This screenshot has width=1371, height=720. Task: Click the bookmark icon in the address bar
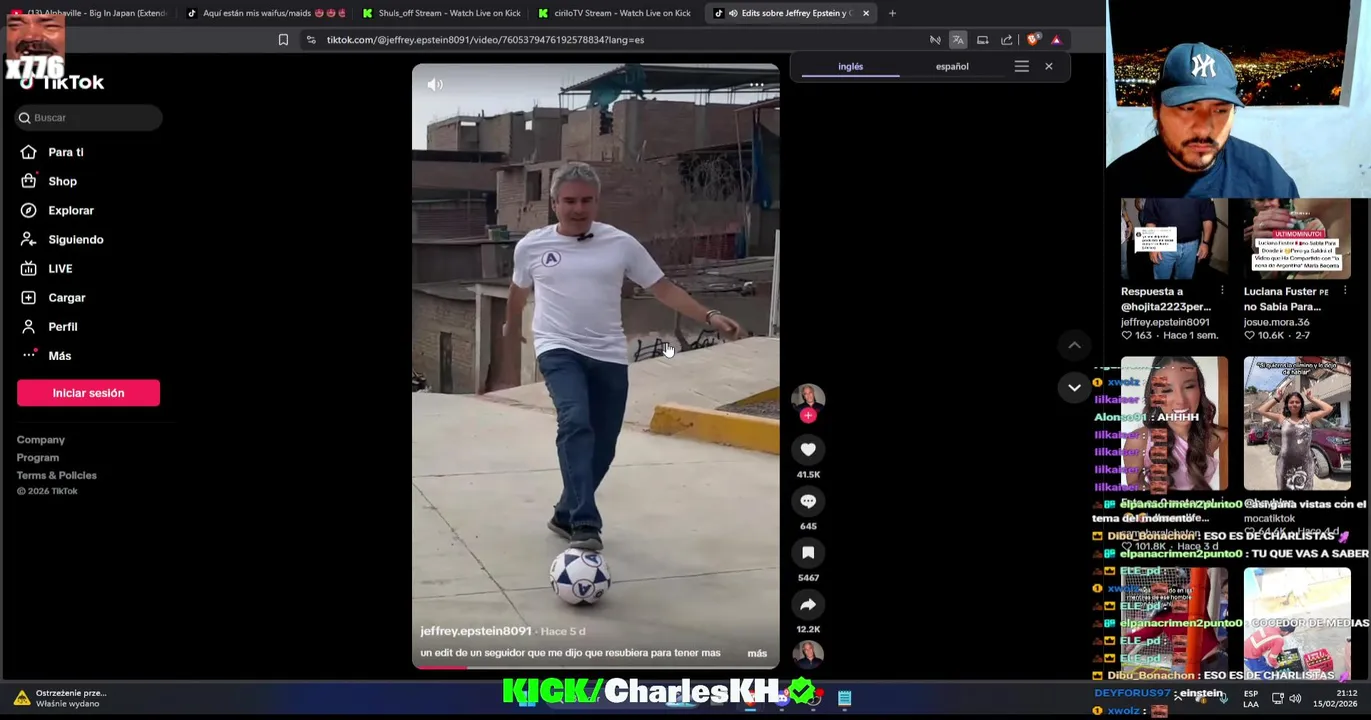(x=283, y=40)
